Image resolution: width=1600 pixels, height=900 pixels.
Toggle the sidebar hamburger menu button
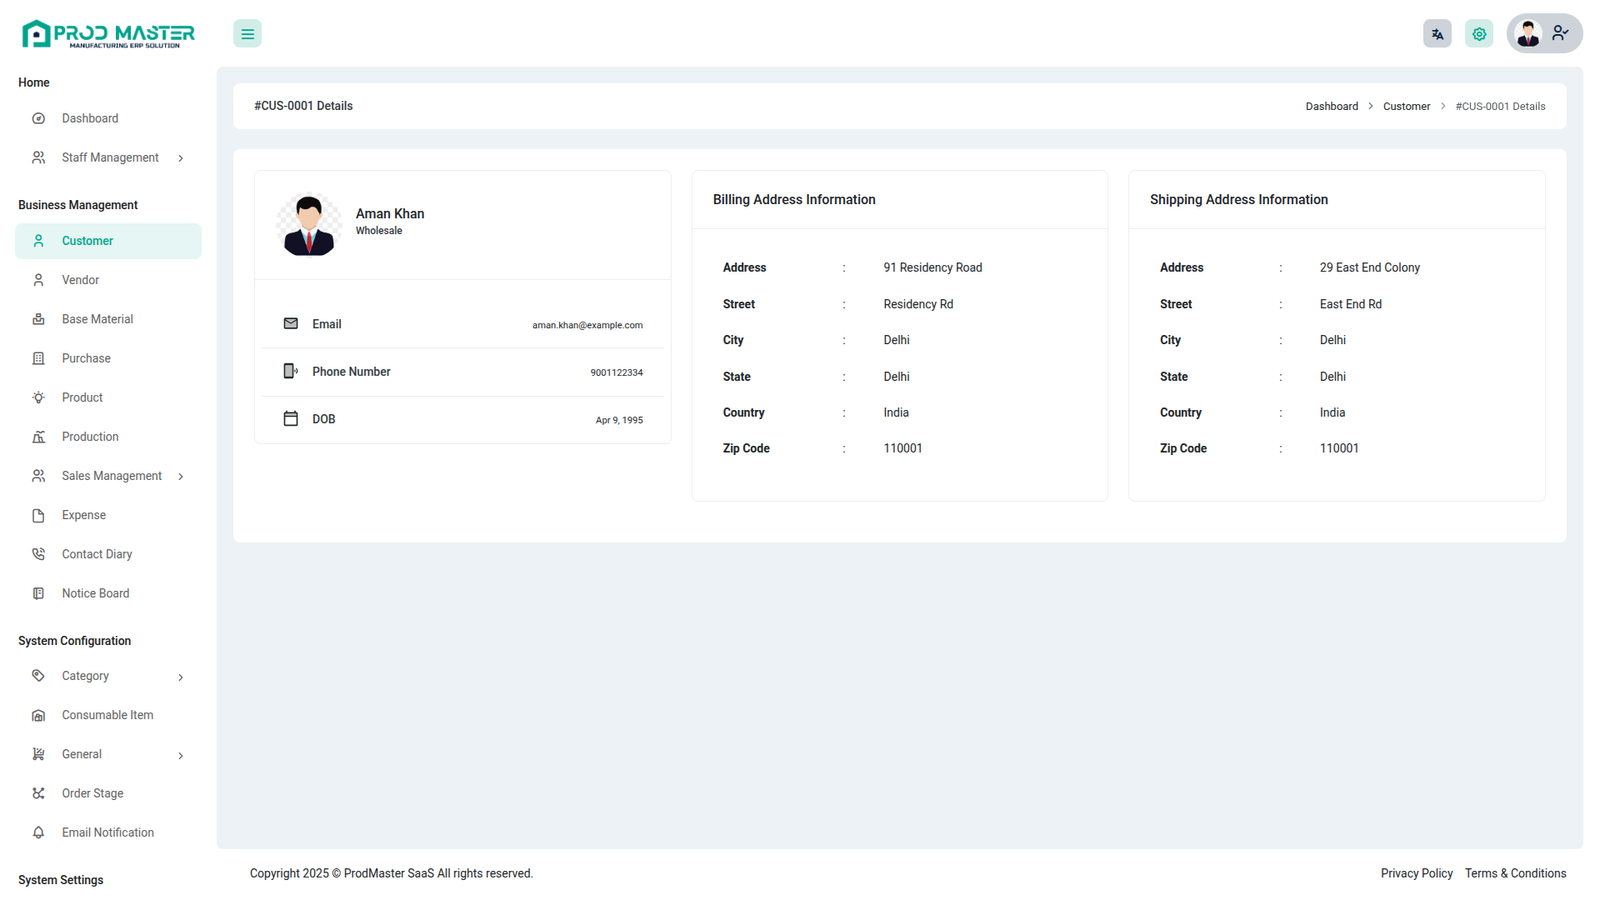point(247,34)
